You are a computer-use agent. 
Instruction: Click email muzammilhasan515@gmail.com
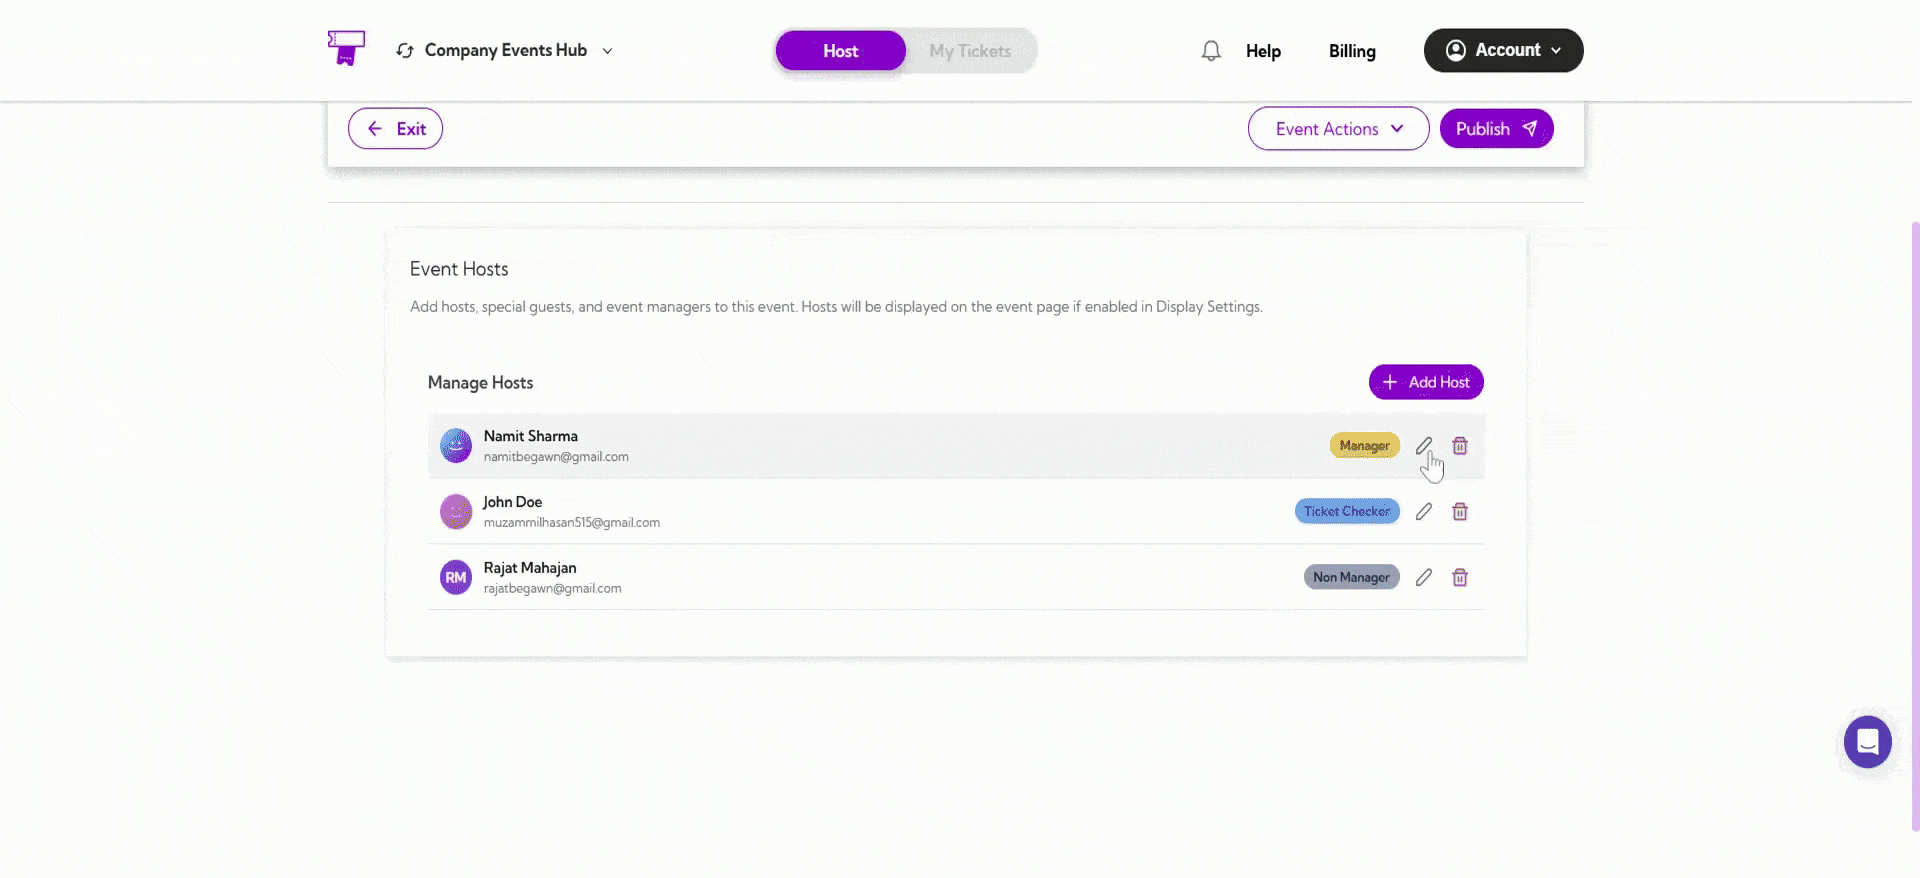coord(572,523)
